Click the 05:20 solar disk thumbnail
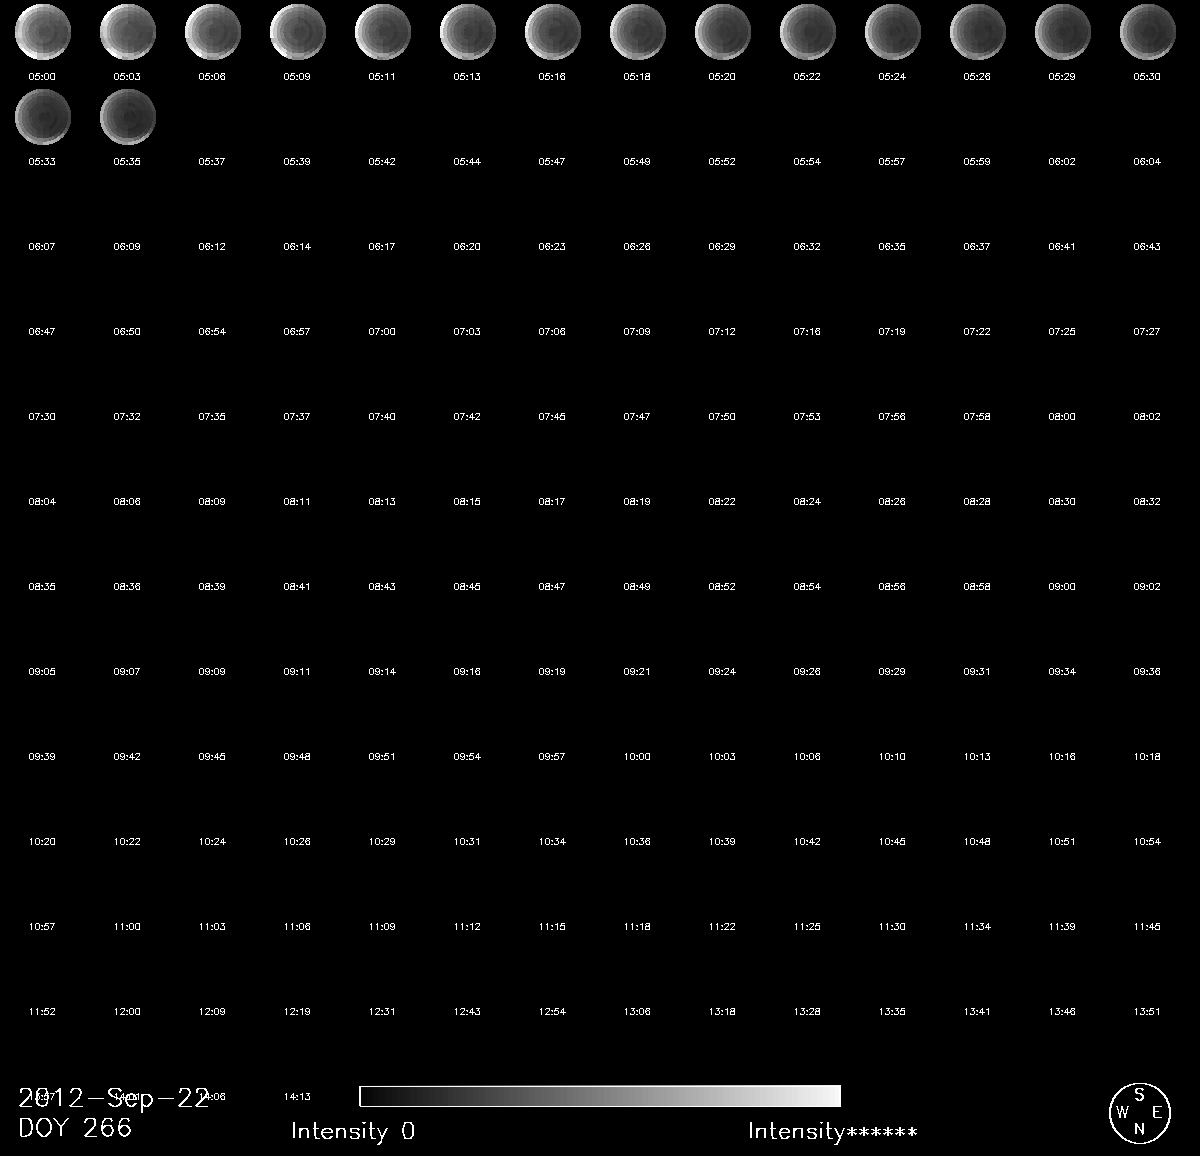The height and width of the screenshot is (1156, 1200). coord(723,32)
